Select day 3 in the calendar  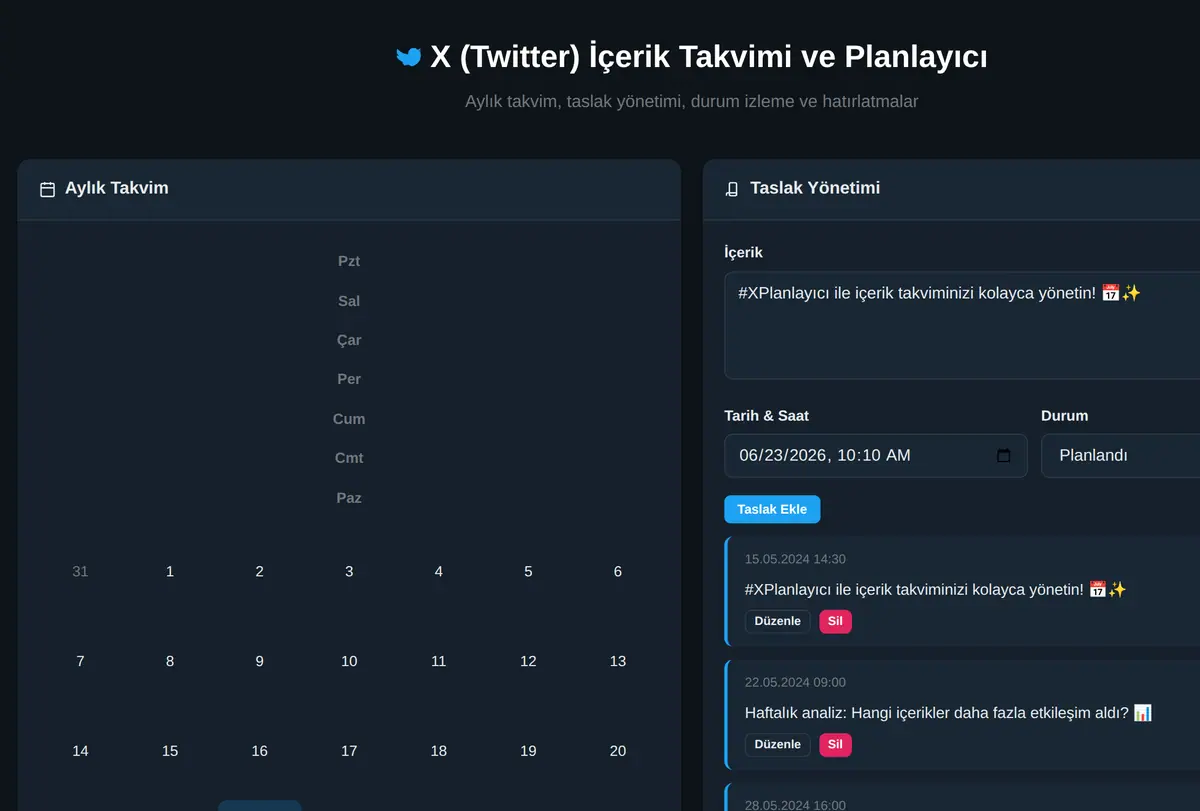pos(349,572)
